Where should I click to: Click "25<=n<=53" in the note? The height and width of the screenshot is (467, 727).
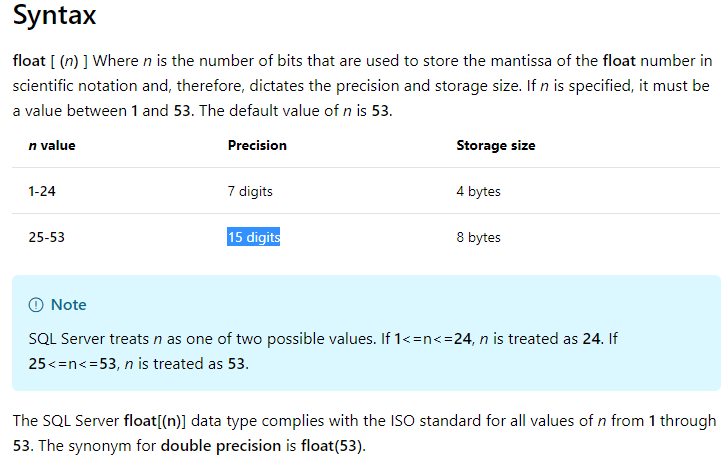click(x=72, y=364)
